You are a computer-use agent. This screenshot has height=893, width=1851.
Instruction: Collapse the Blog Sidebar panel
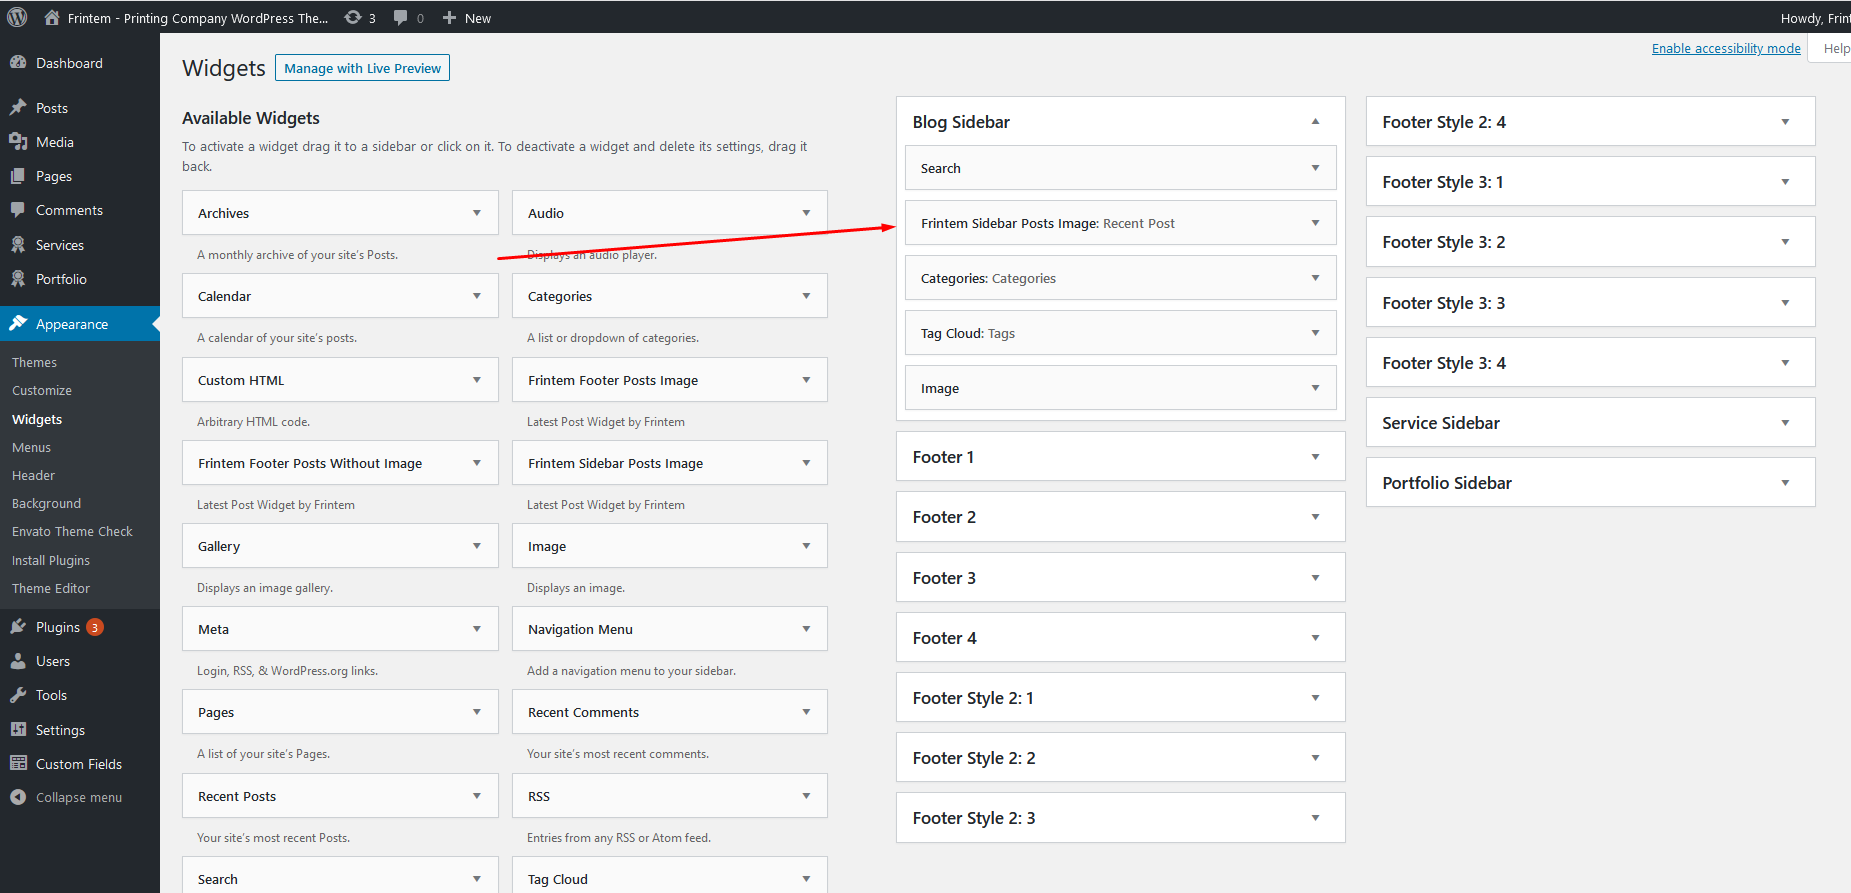pos(1315,122)
